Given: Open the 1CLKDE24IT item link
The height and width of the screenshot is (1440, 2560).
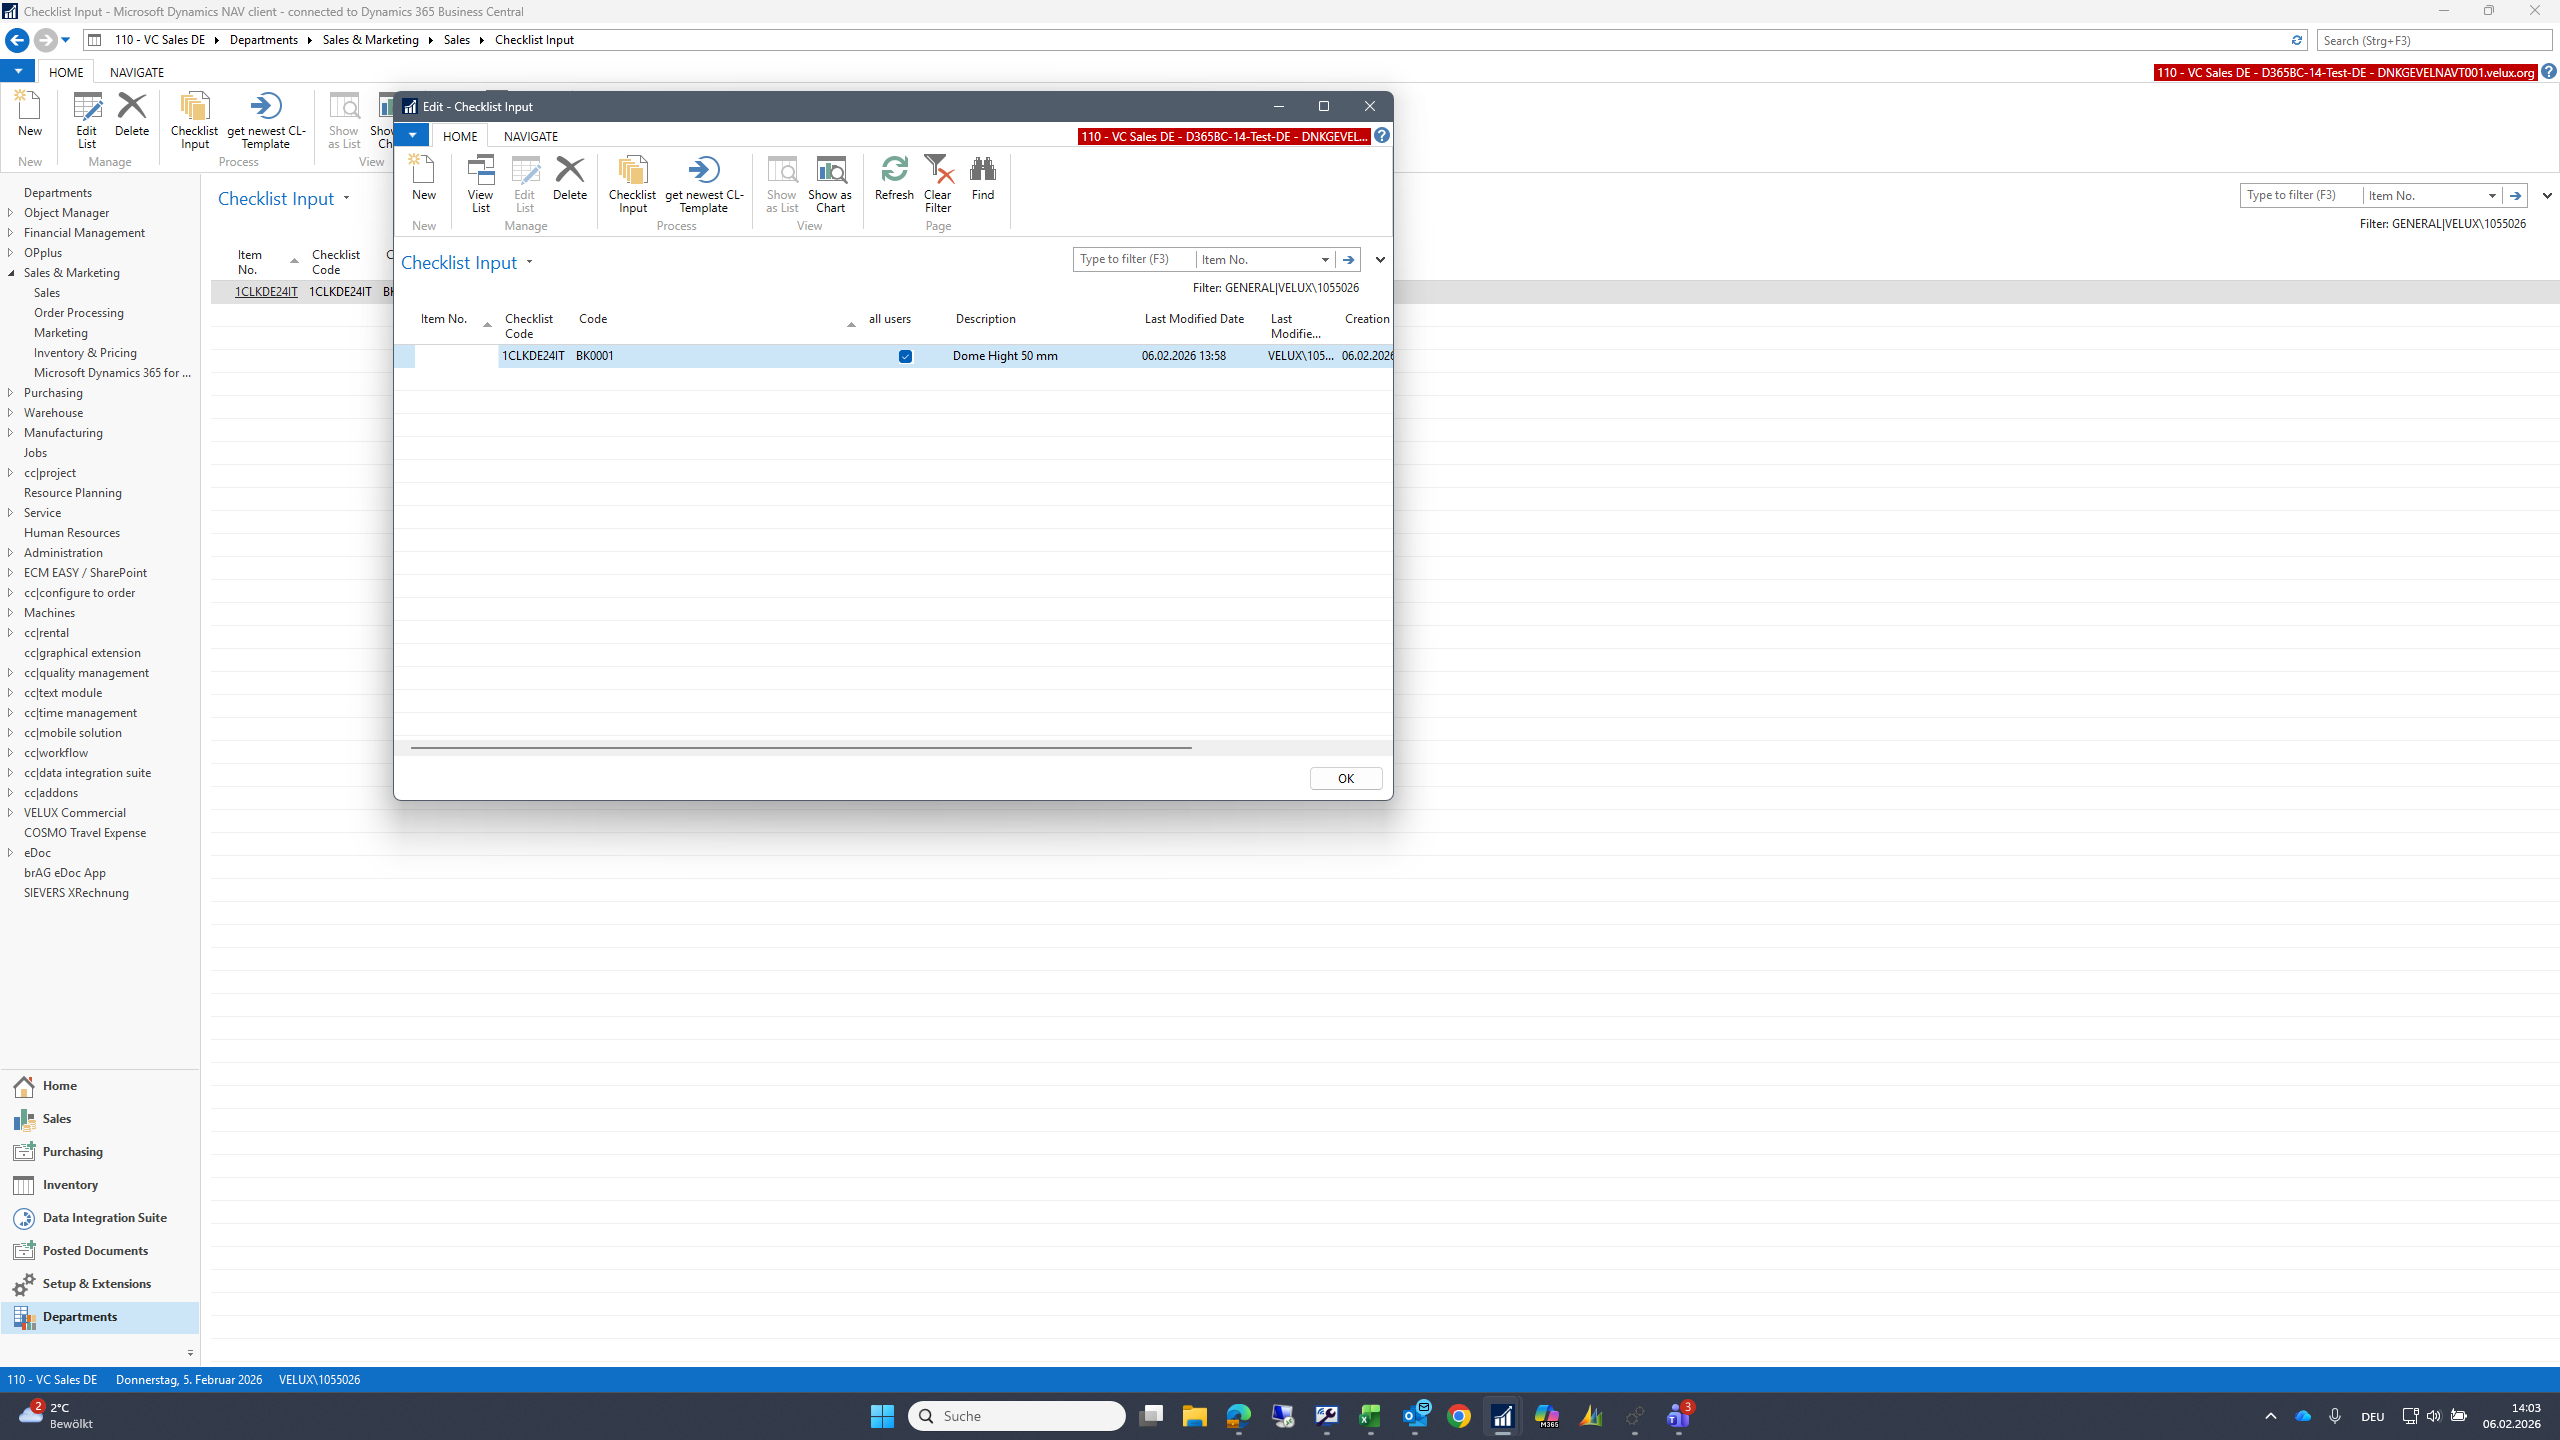Looking at the screenshot, I should [266, 292].
